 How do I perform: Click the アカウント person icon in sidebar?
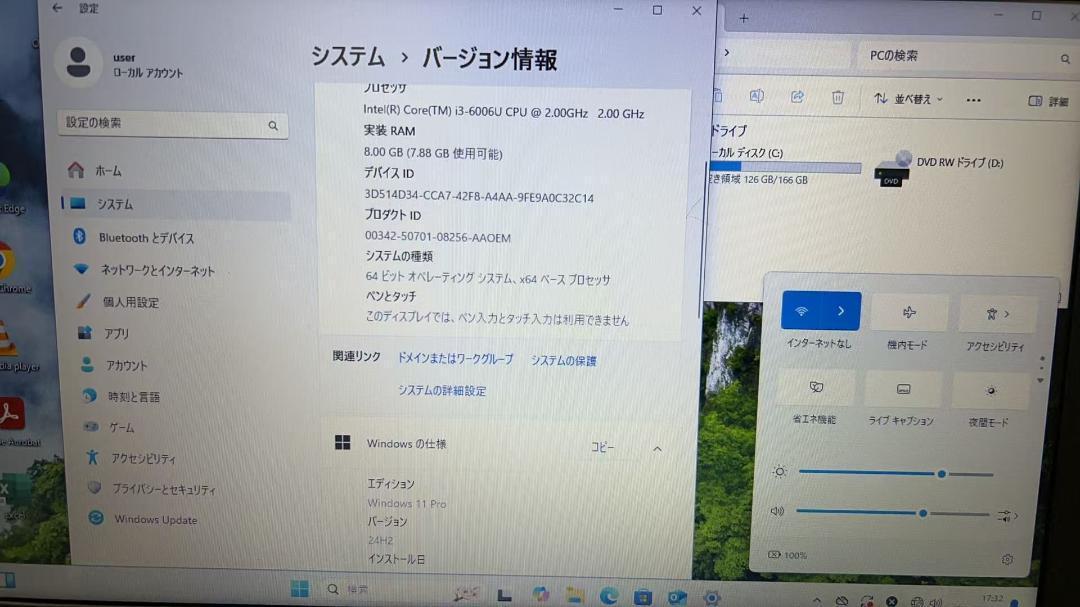click(x=87, y=364)
